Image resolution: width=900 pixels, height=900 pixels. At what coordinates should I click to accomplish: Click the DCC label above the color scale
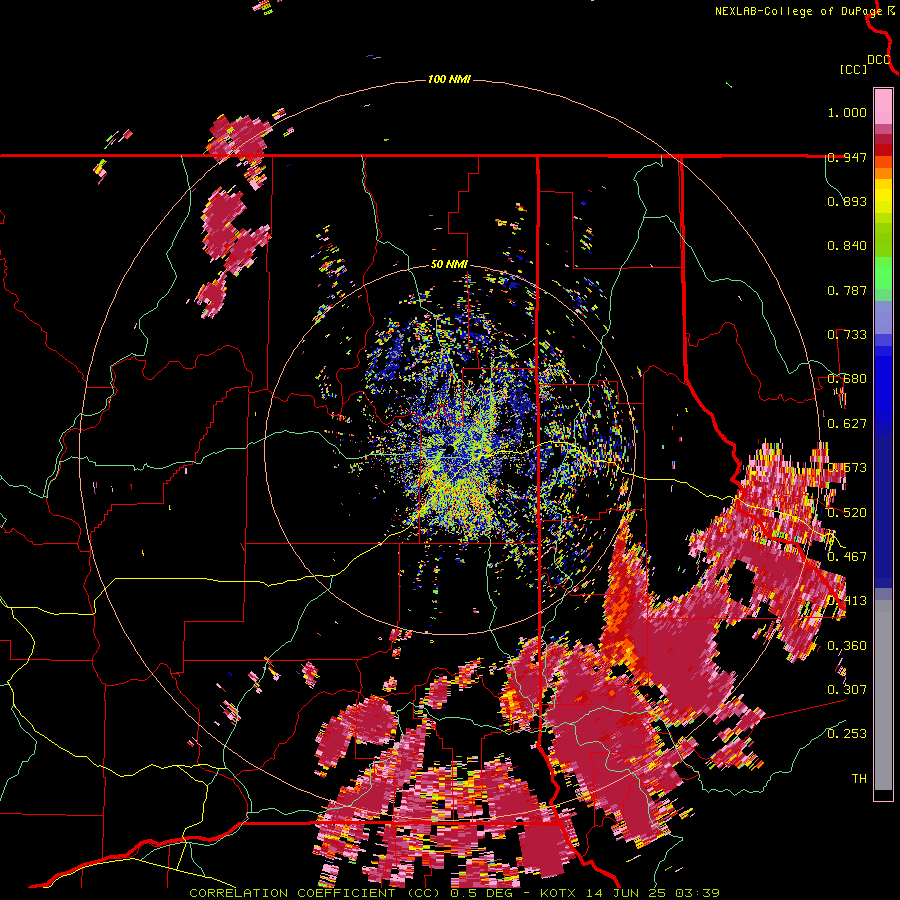tap(879, 60)
